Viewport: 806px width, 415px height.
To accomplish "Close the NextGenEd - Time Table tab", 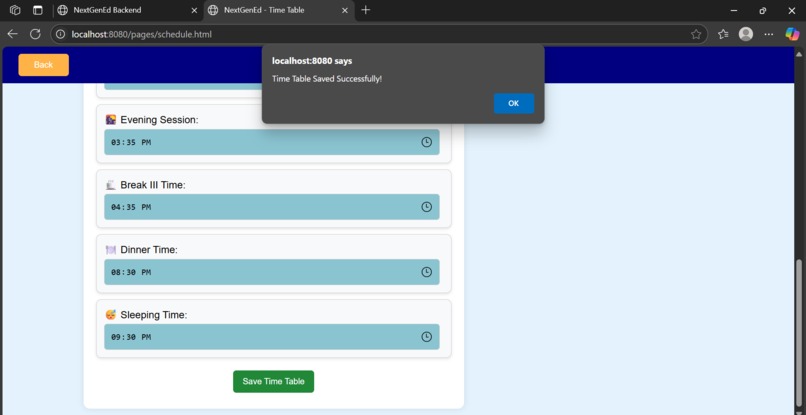I will coord(345,10).
